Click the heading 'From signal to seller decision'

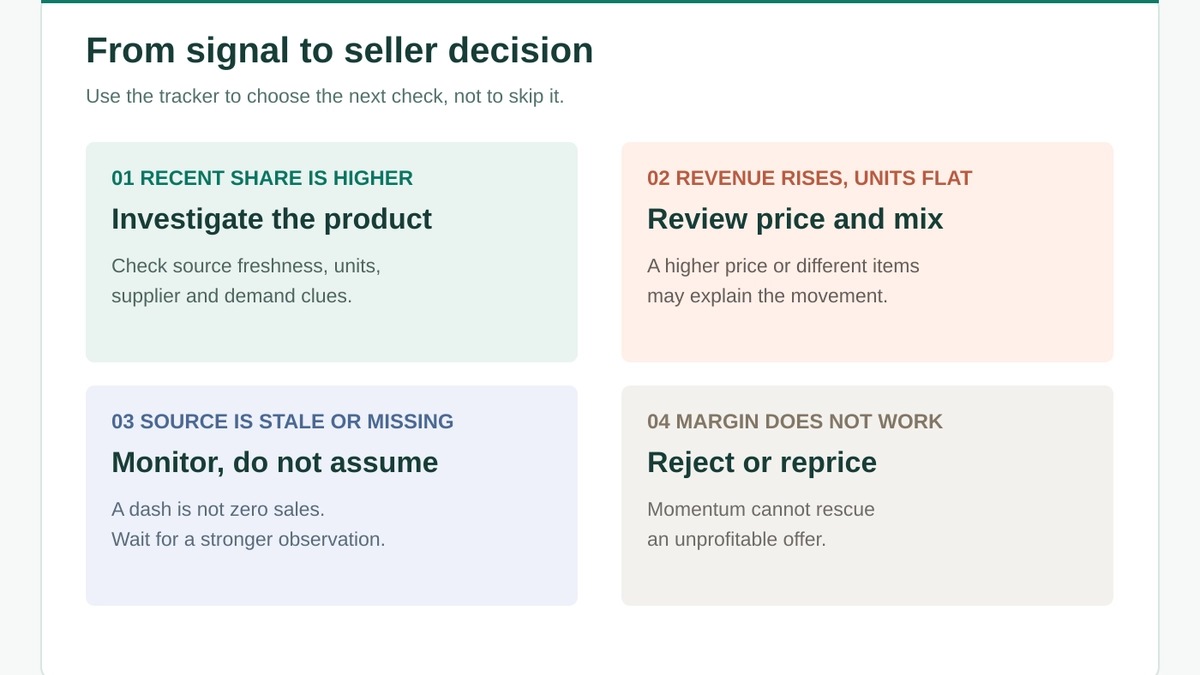click(339, 50)
